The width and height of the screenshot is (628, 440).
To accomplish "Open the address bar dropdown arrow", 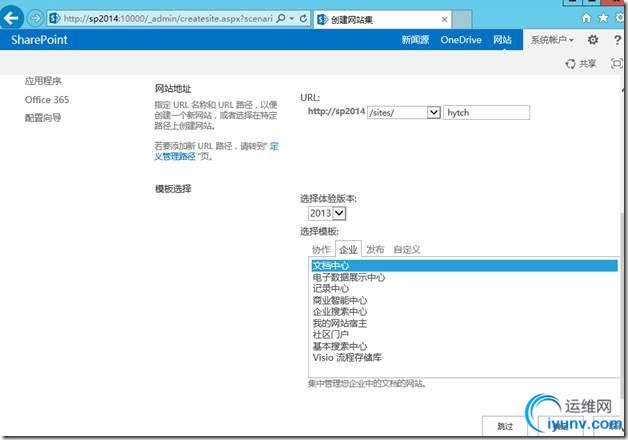I will pos(292,18).
